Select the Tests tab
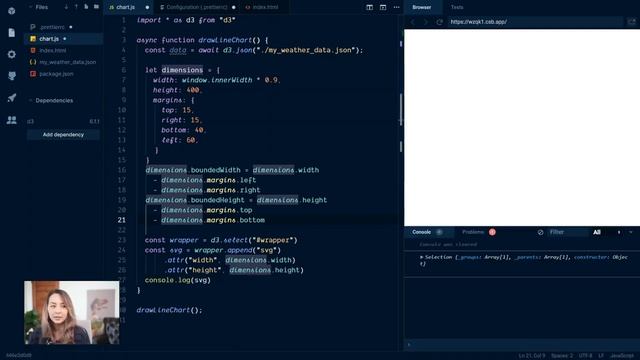 click(457, 7)
